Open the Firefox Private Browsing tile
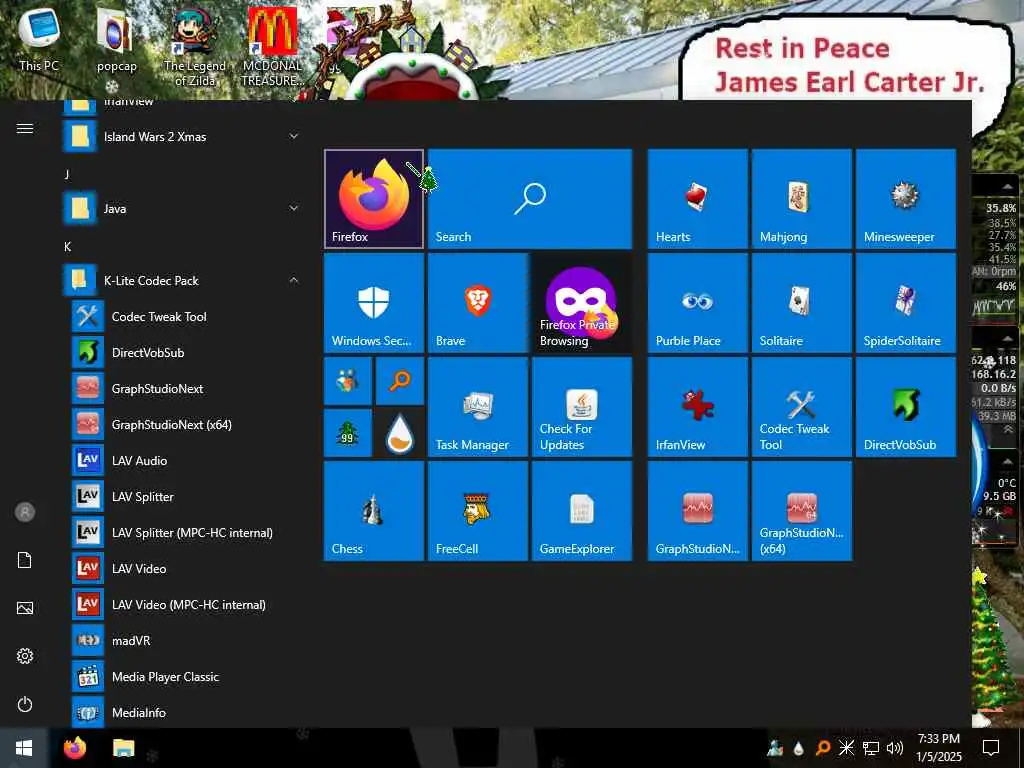Screen dimensions: 1024x768 [582, 303]
